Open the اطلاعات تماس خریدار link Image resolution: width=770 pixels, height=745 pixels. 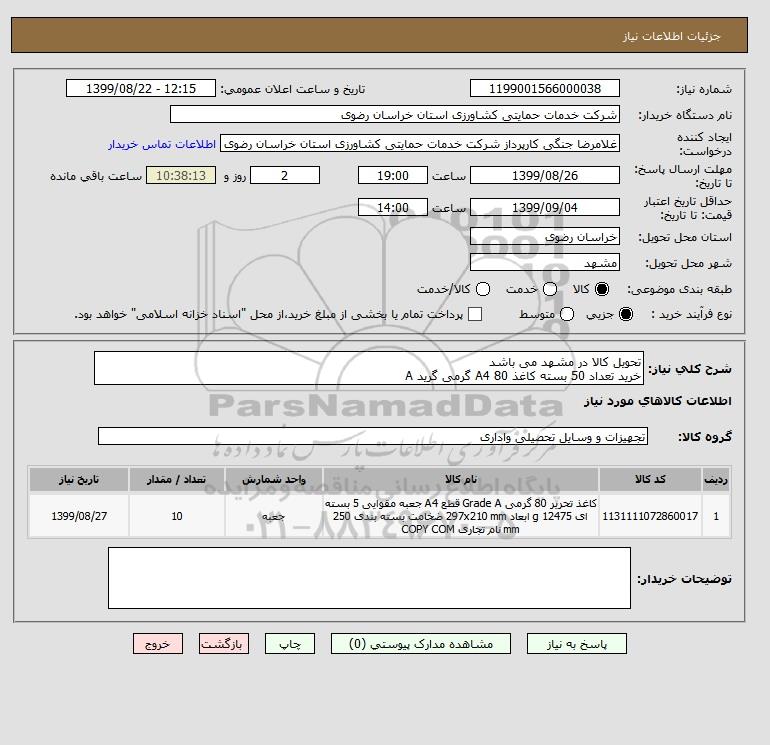pos(162,144)
